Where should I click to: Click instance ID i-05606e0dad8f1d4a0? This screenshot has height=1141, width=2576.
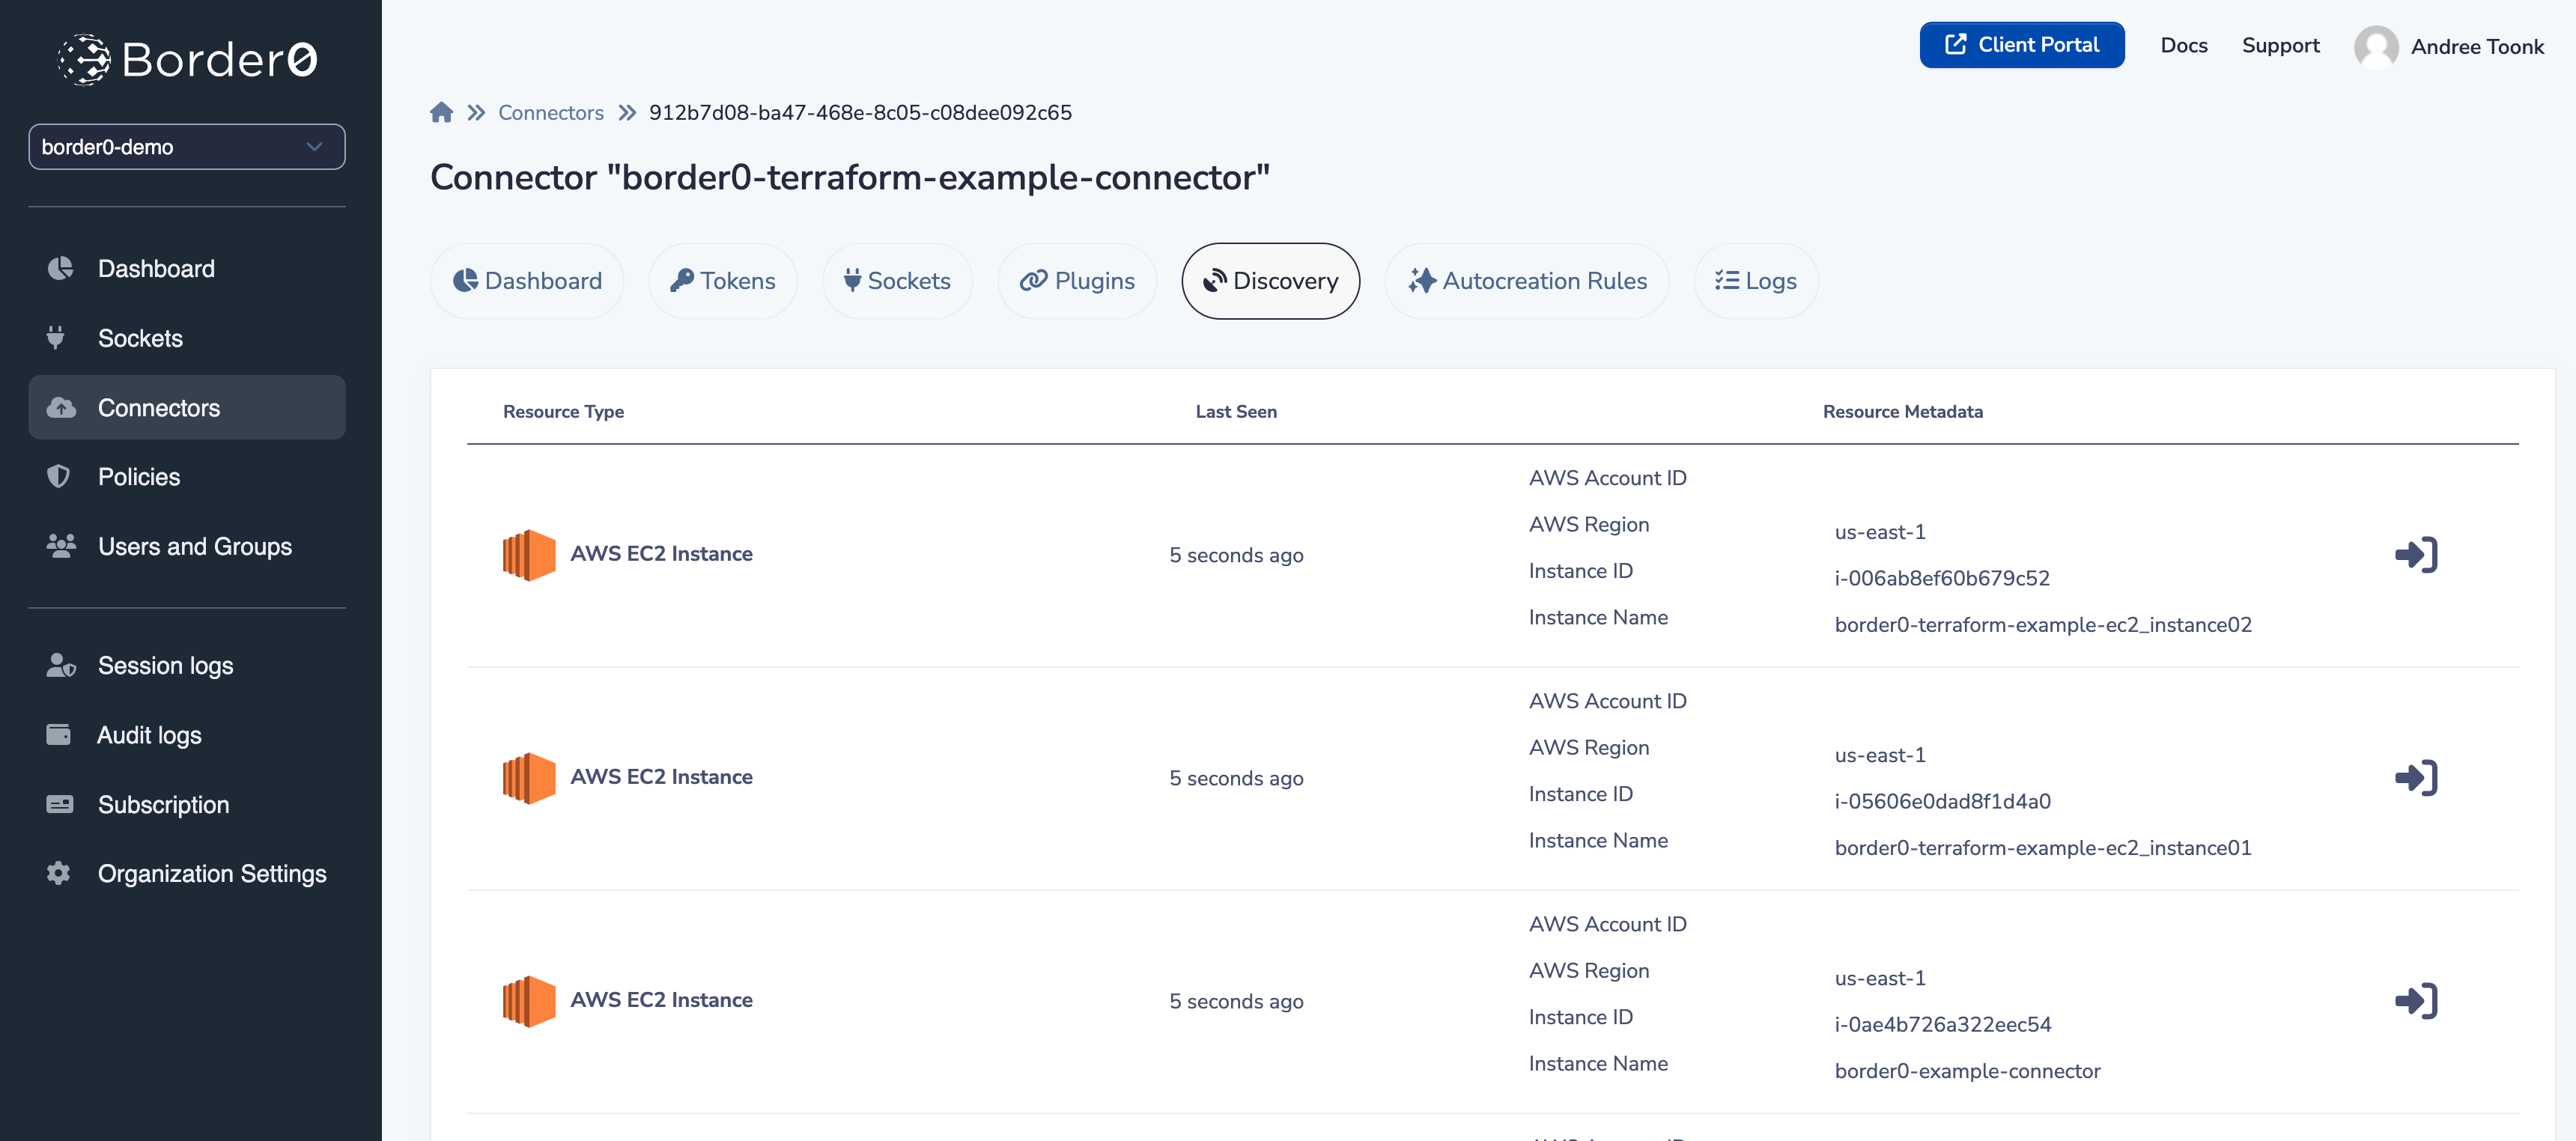pos(1942,801)
